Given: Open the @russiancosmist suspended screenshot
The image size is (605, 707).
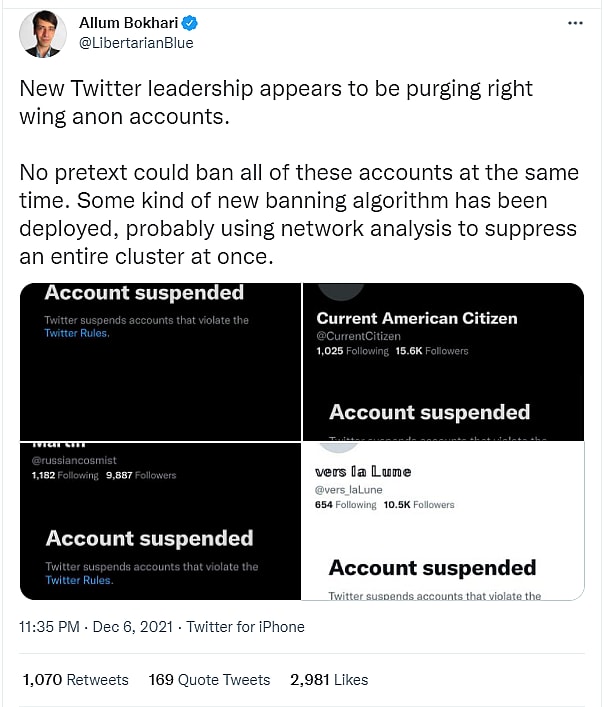Looking at the screenshot, I should click(160, 521).
